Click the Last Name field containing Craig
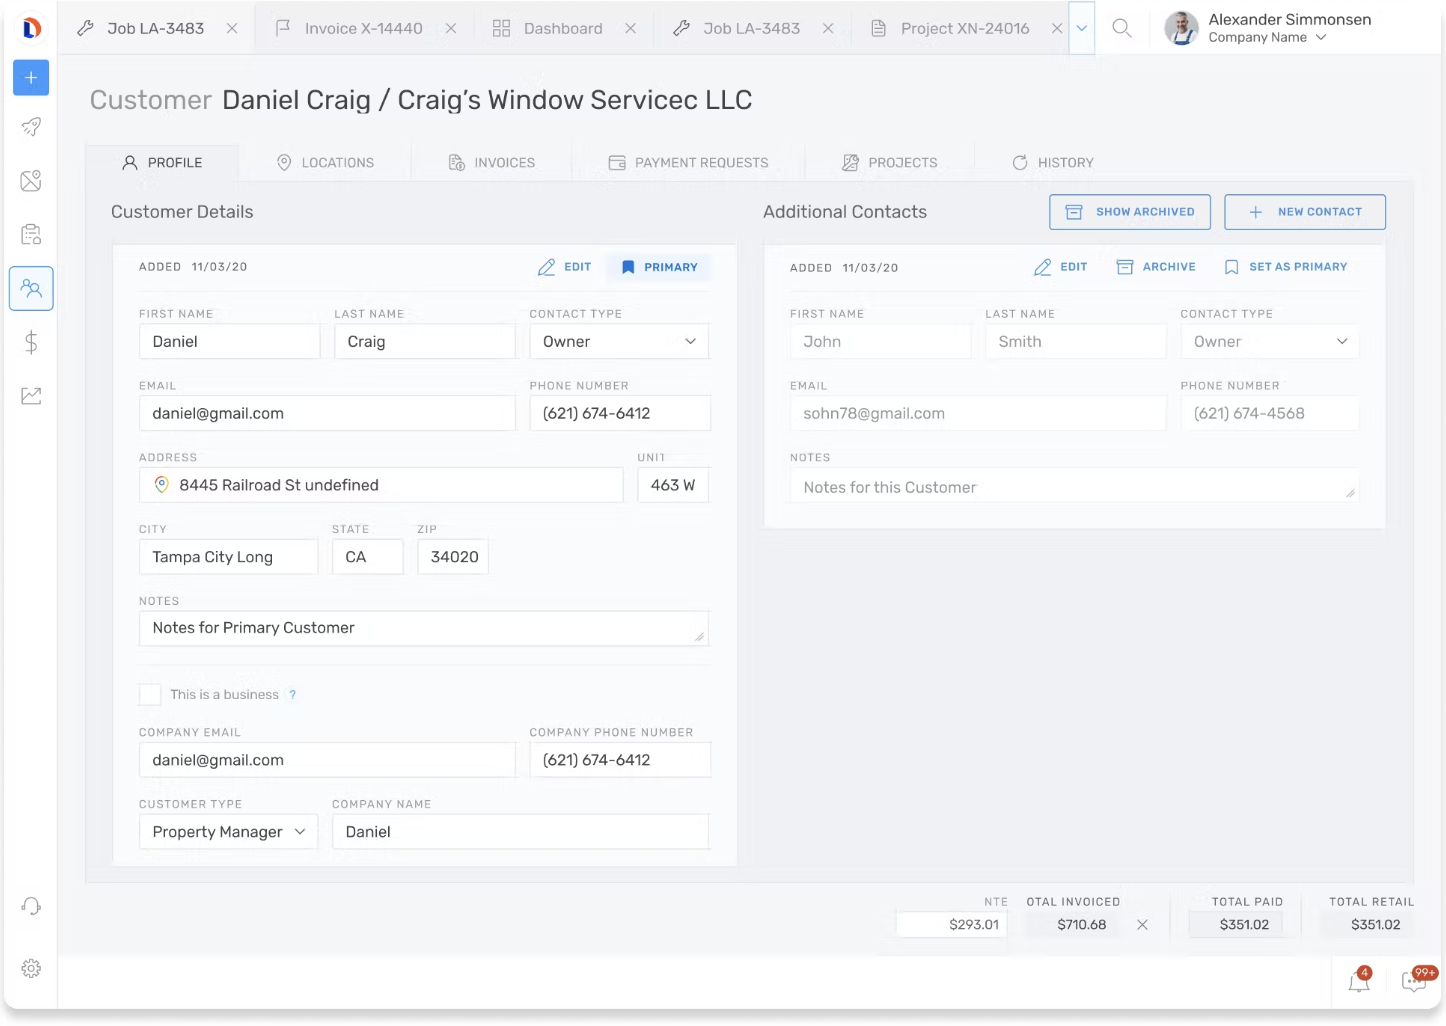The image size is (1446, 1026). point(424,342)
